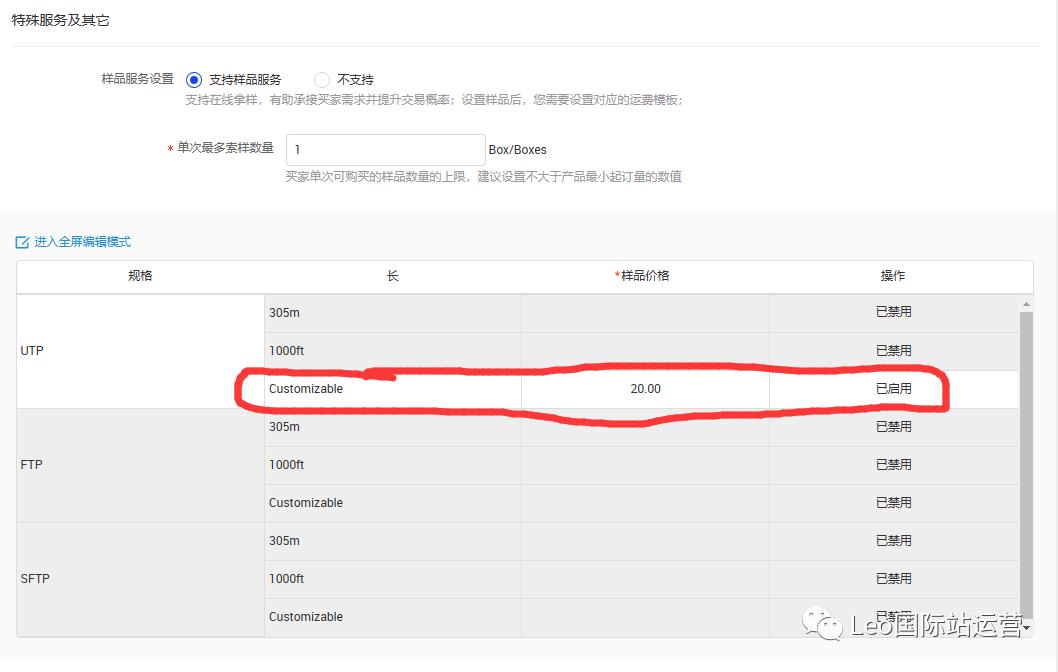Click 已禁用 button for FTP 305m row

[x=894, y=427]
